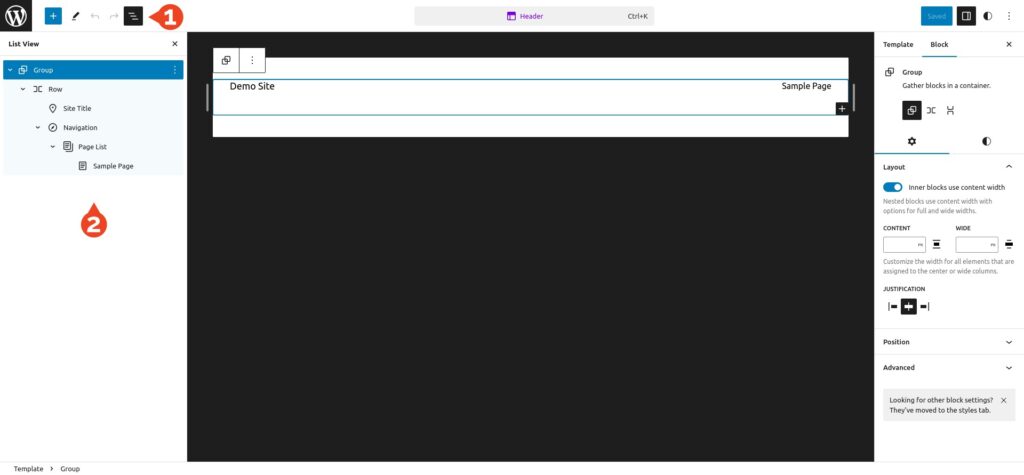This screenshot has height=475, width=1024.
Task: Dismiss the block settings notice
Action: click(x=1004, y=401)
